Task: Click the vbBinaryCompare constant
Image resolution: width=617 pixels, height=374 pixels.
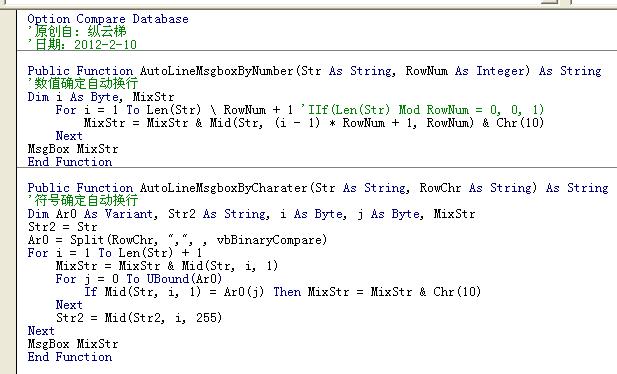Action: pyautogui.click(x=270, y=240)
